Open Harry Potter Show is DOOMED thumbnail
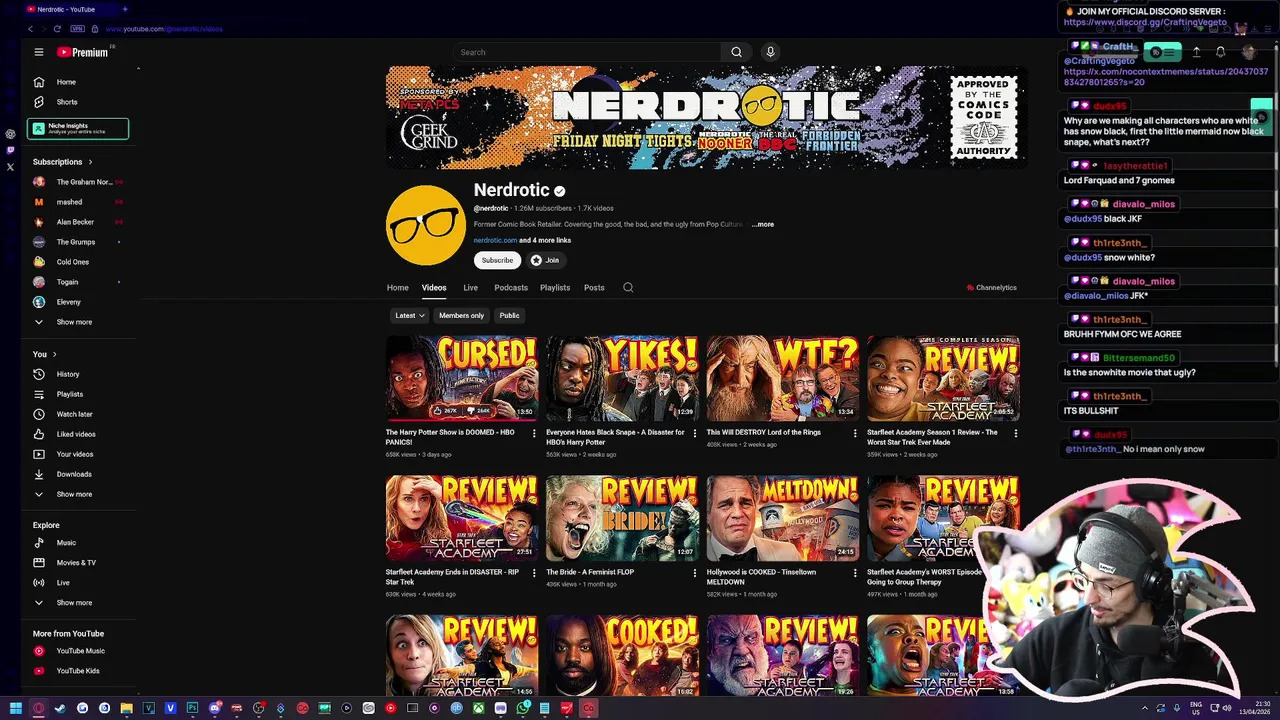The image size is (1280, 720). pyautogui.click(x=461, y=378)
